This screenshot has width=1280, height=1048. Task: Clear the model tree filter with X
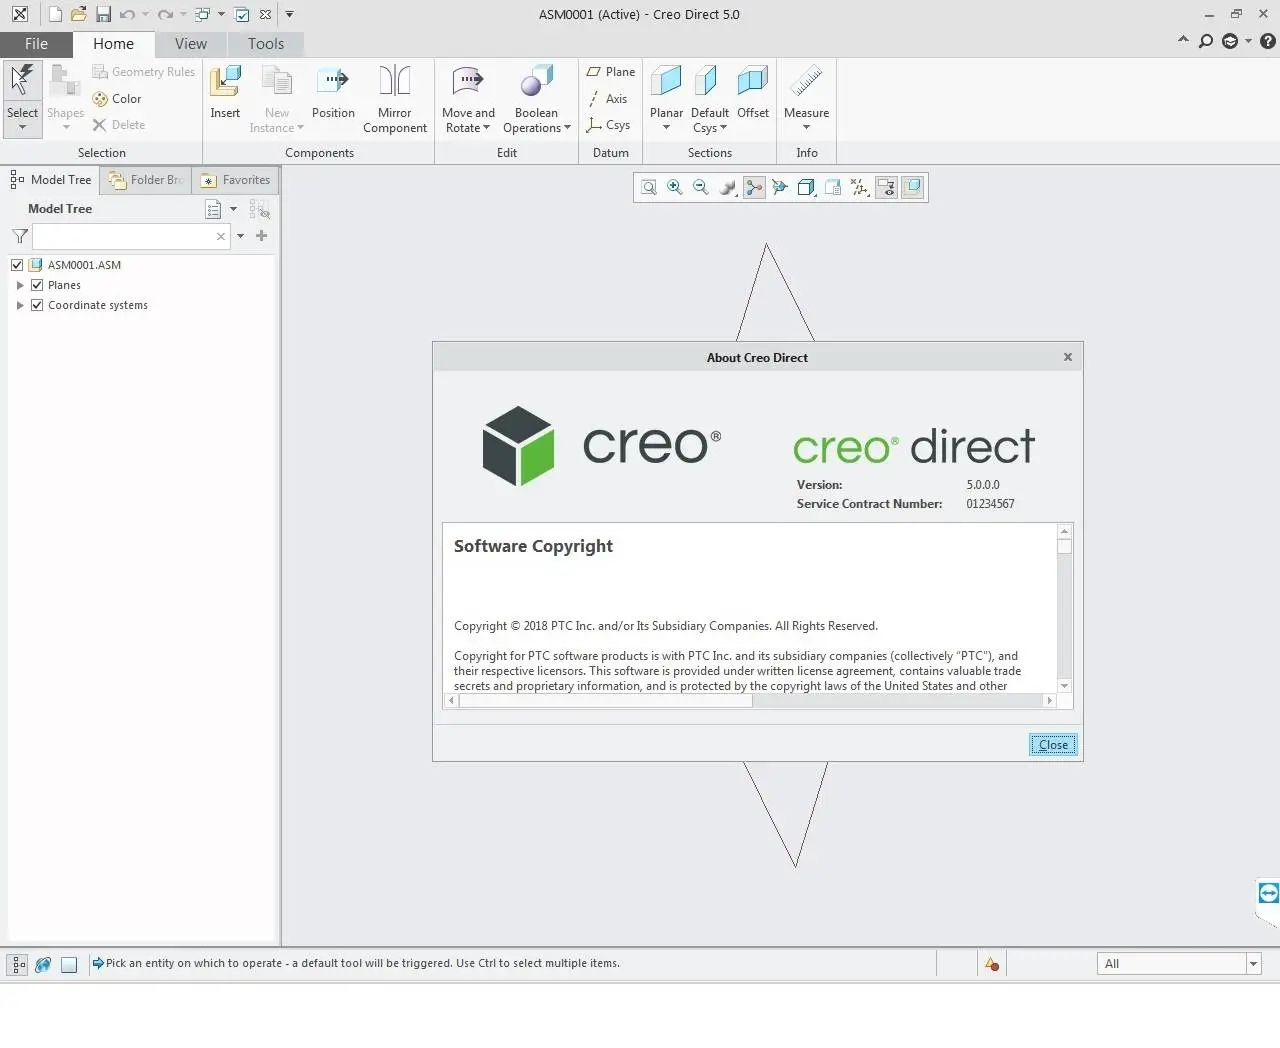pyautogui.click(x=221, y=237)
